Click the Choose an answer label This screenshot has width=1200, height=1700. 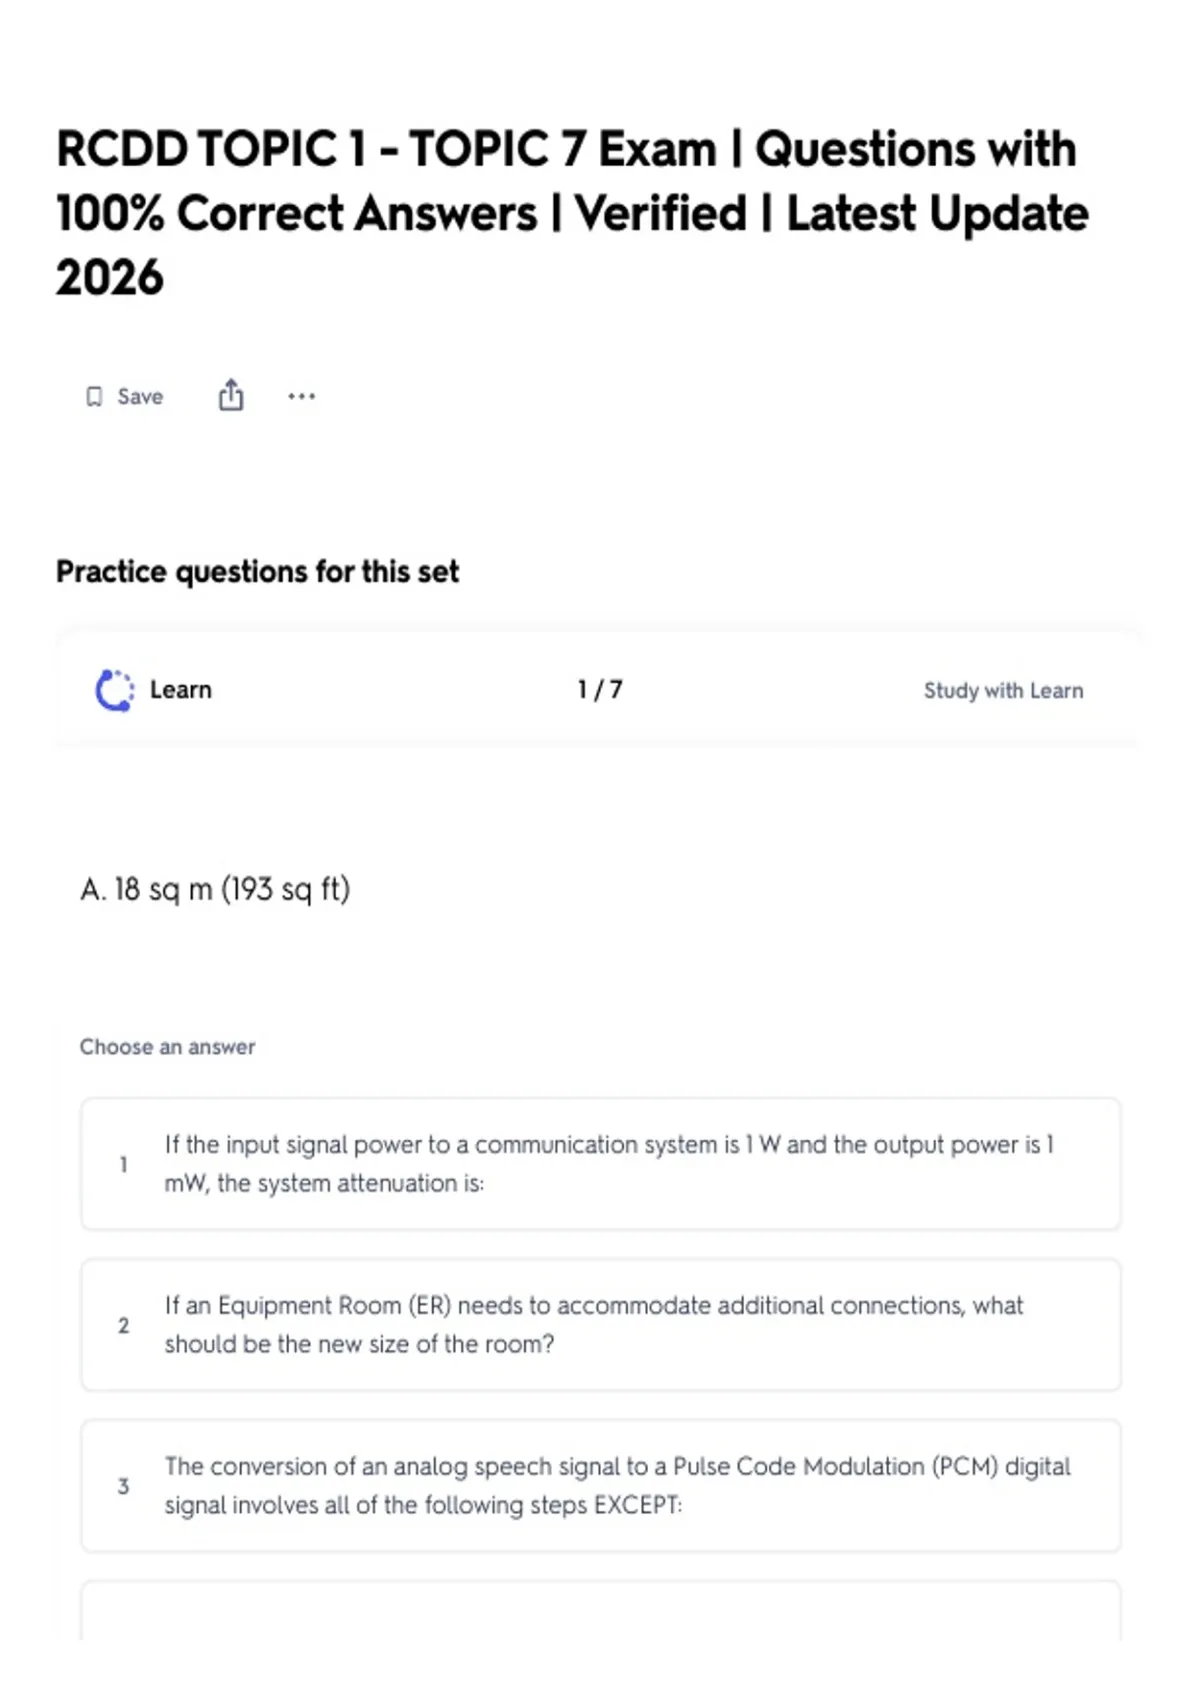[x=167, y=1047]
